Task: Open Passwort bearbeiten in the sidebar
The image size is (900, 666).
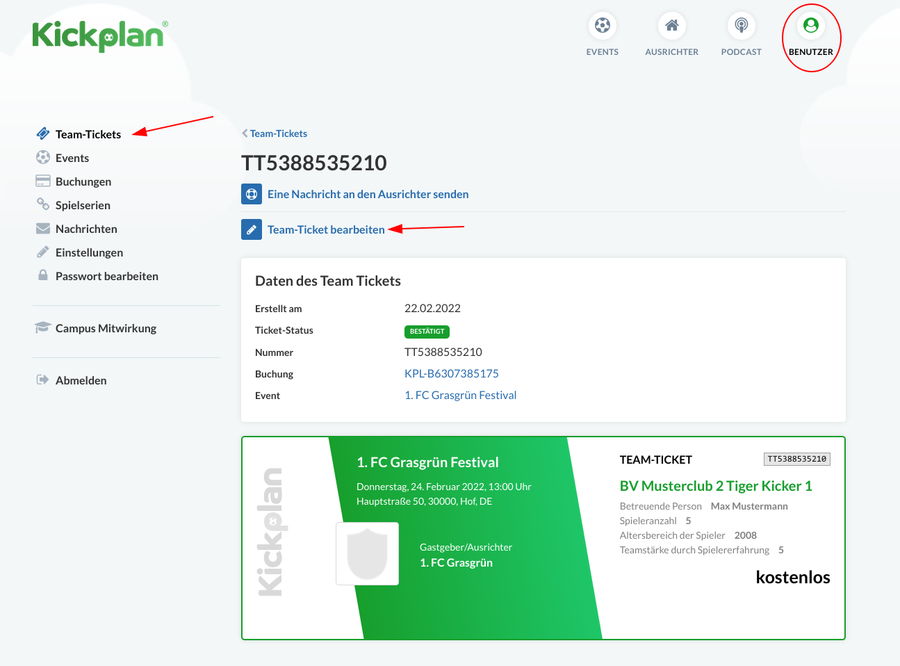Action: (x=107, y=276)
